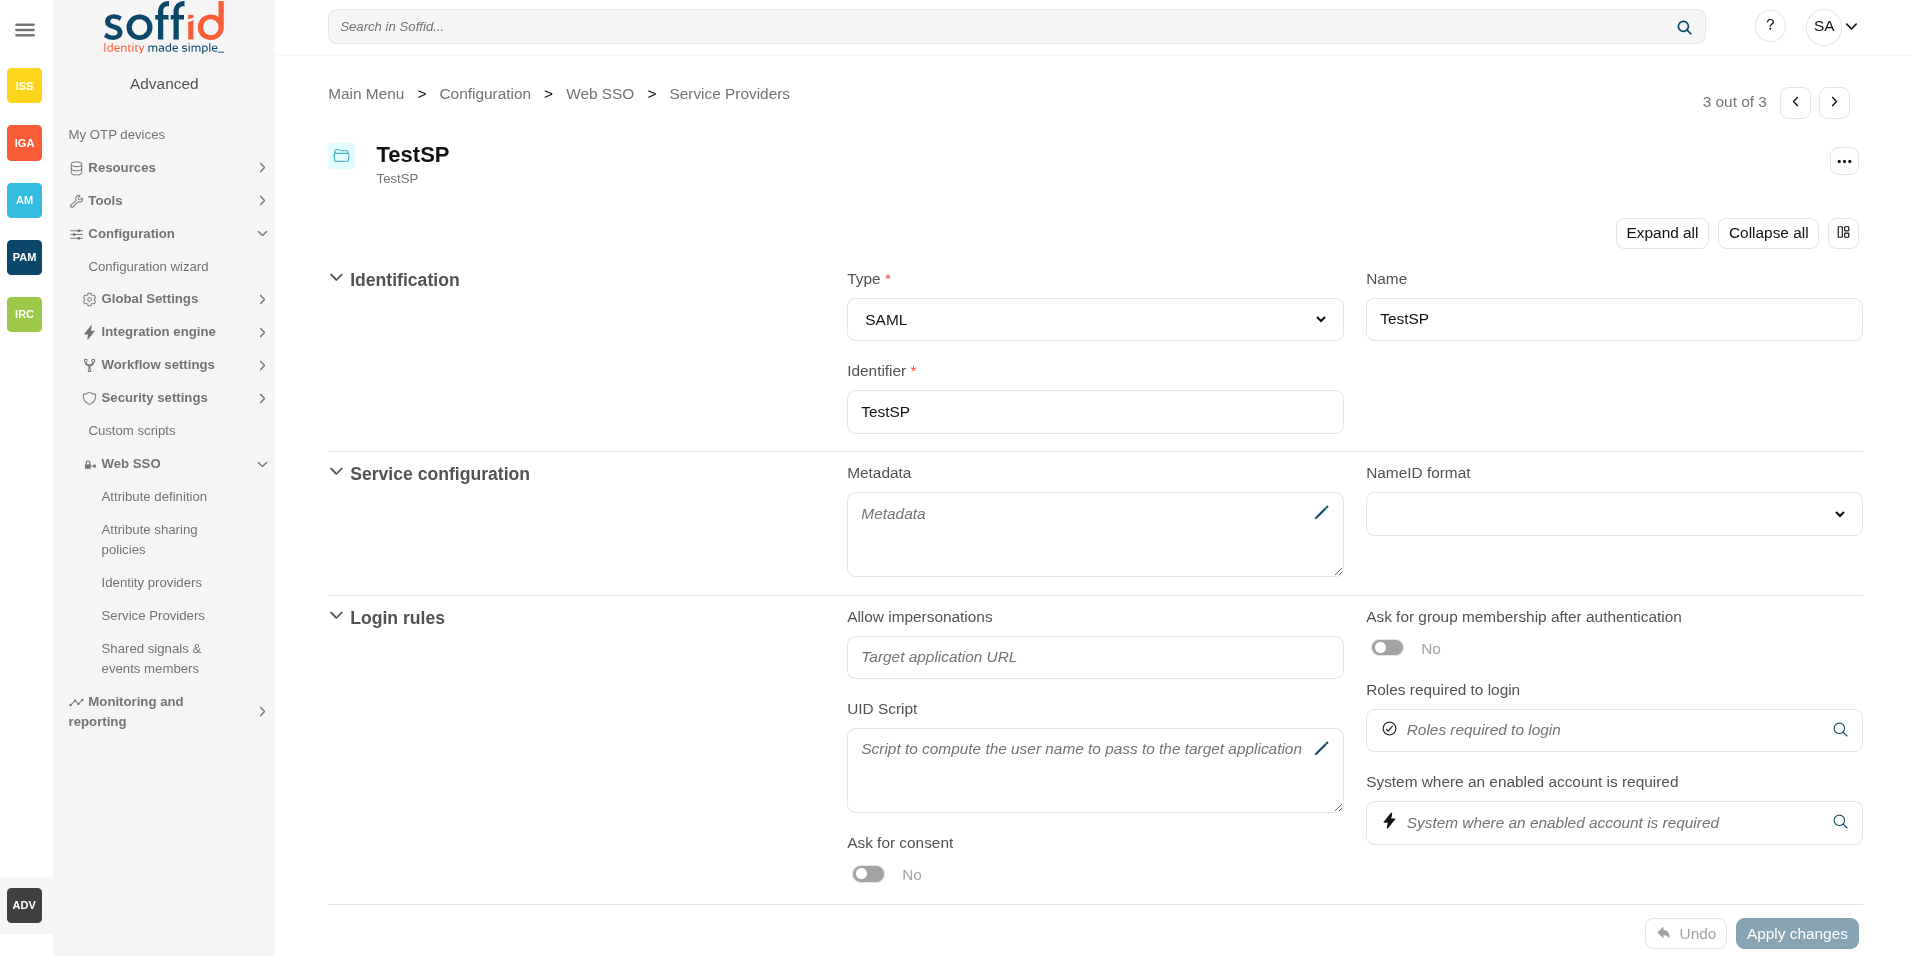The height and width of the screenshot is (956, 1910).
Task: Go to the previous record arrow
Action: pyautogui.click(x=1795, y=102)
